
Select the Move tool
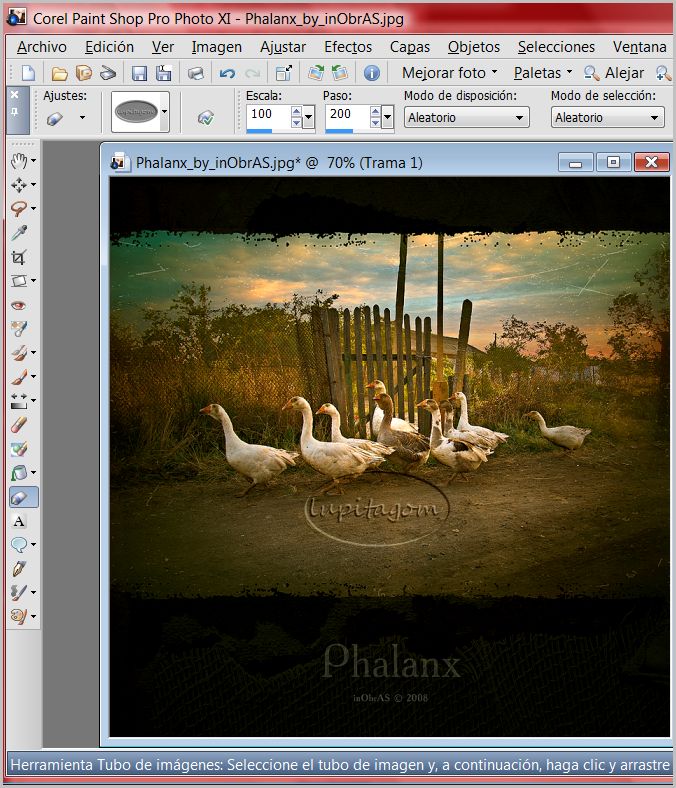tap(19, 185)
